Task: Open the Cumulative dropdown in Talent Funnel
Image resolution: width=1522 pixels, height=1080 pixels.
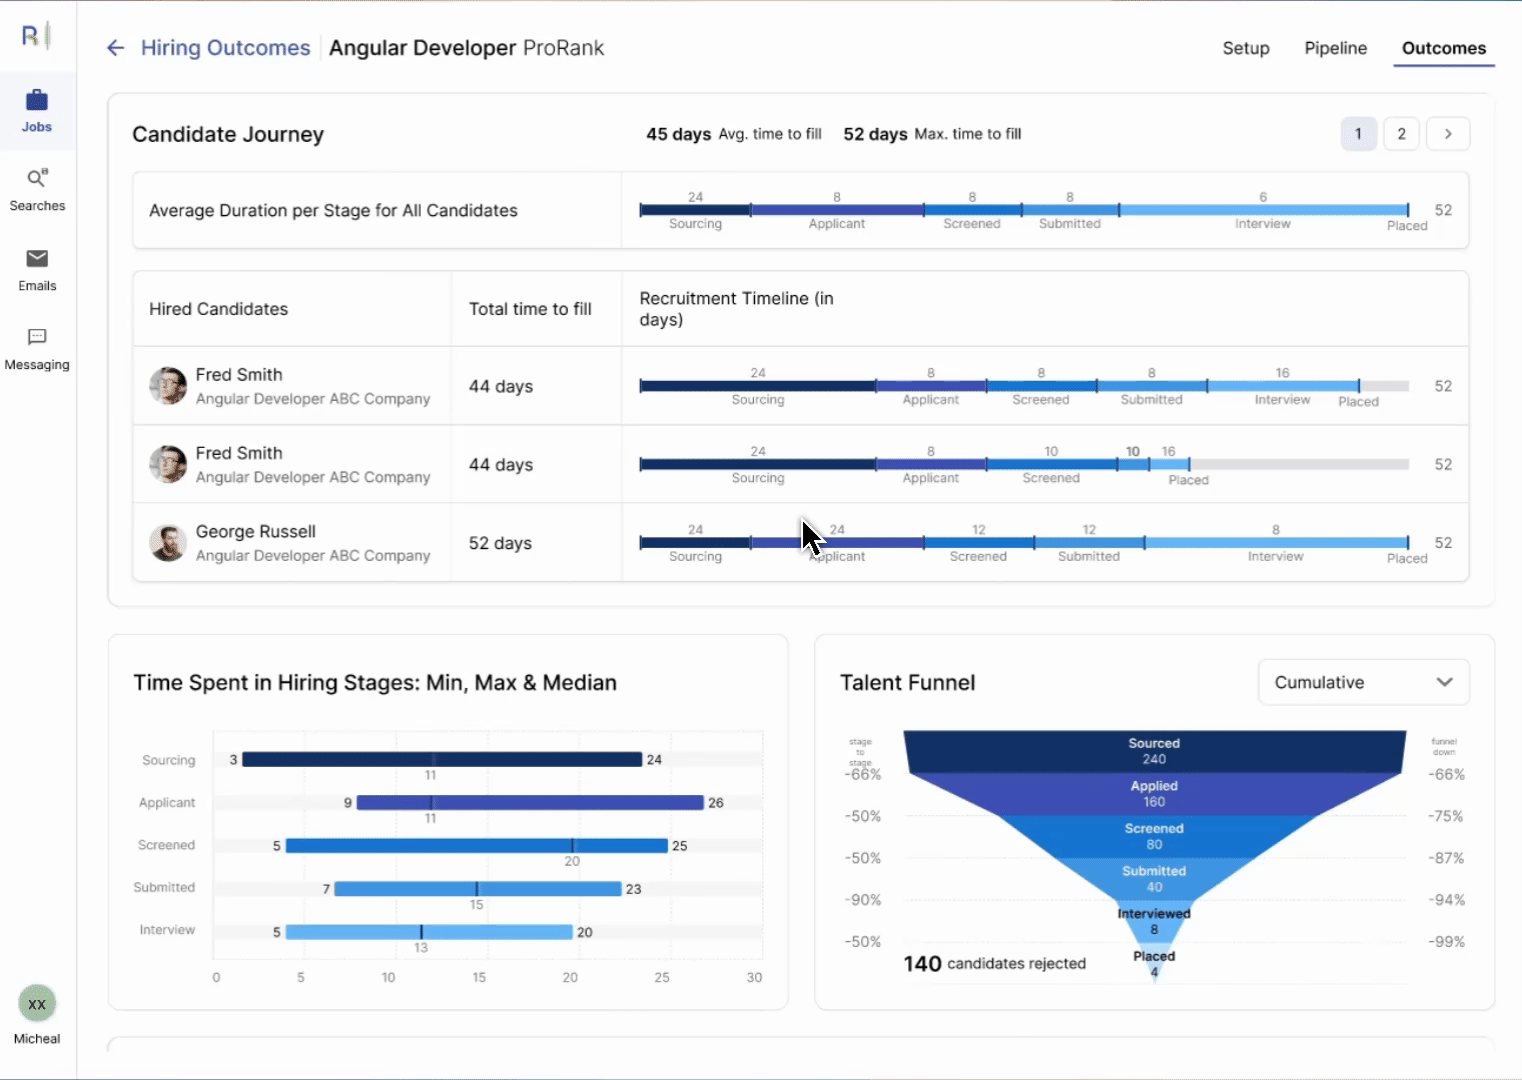Action: coord(1363,682)
